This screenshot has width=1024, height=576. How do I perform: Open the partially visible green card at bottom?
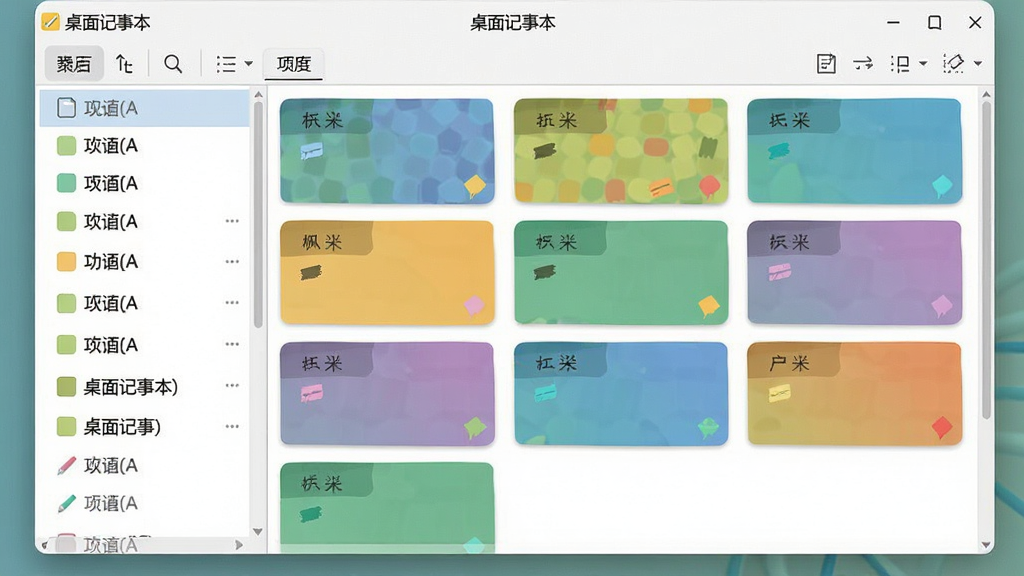(387, 507)
